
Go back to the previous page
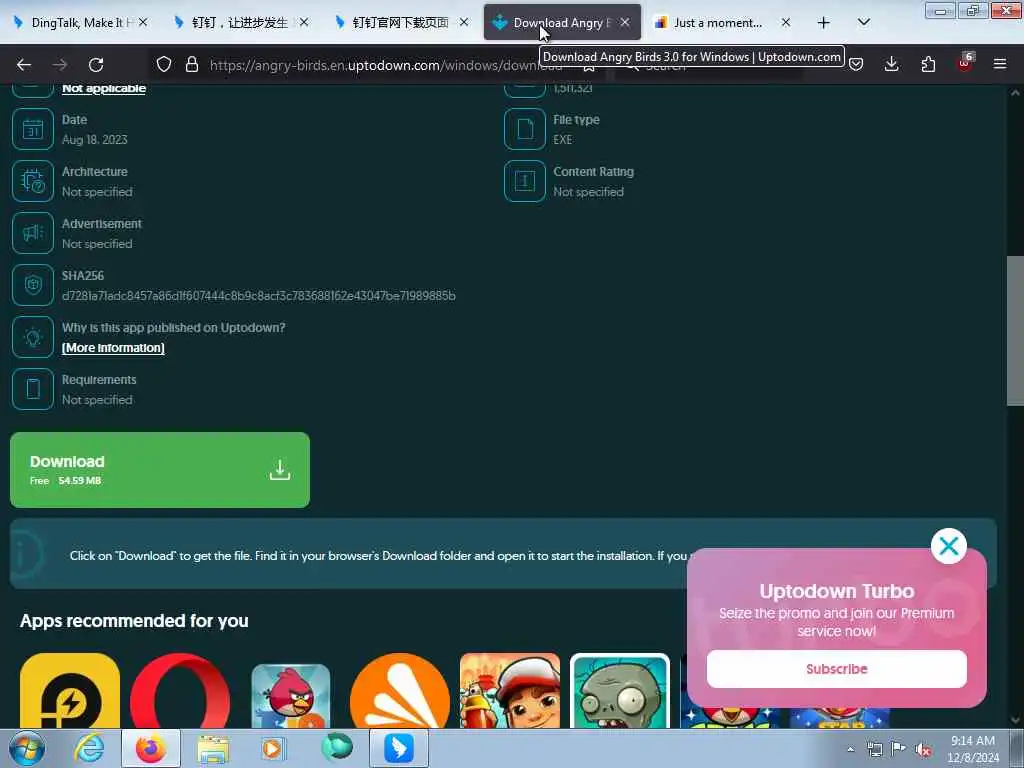point(24,65)
